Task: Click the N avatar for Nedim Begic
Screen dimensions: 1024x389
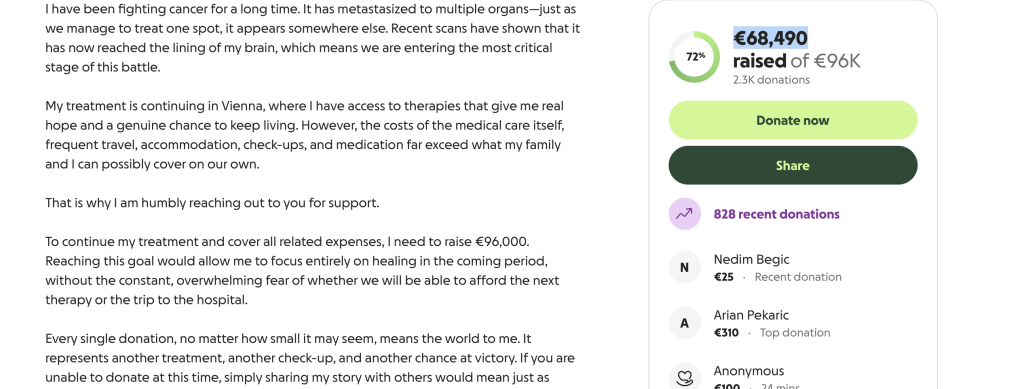Action: [x=684, y=268]
